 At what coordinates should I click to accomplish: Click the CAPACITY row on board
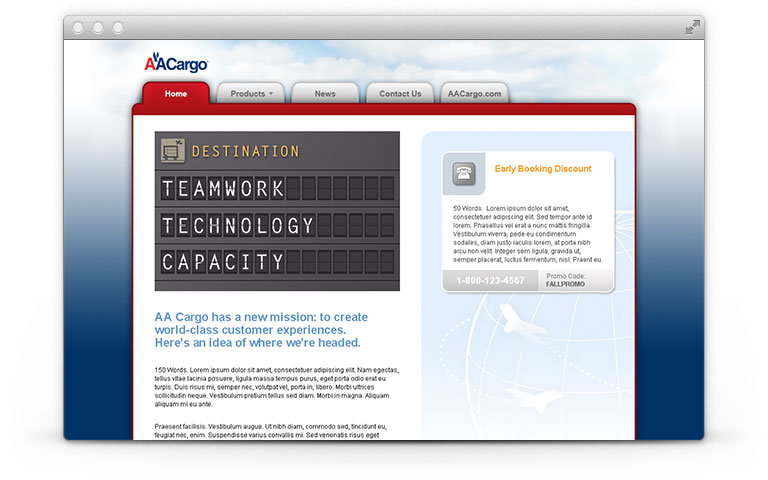click(x=277, y=262)
